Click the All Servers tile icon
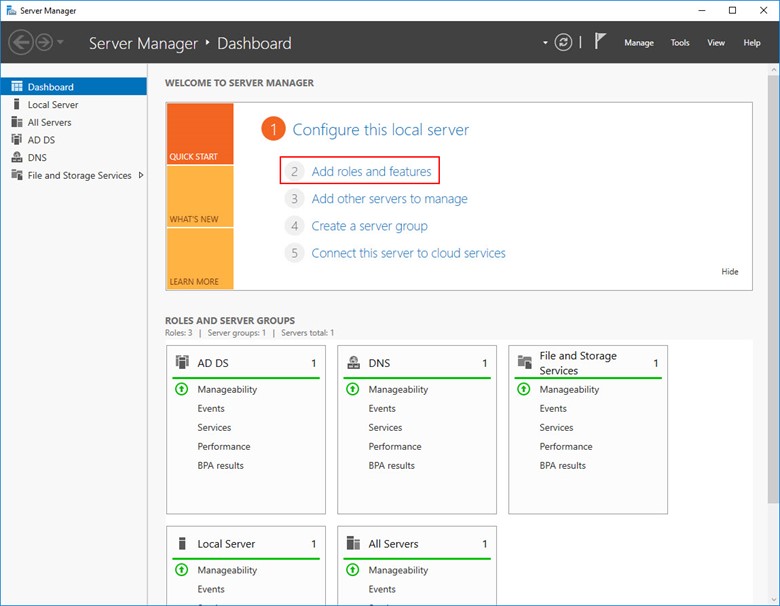780x606 pixels. (353, 544)
